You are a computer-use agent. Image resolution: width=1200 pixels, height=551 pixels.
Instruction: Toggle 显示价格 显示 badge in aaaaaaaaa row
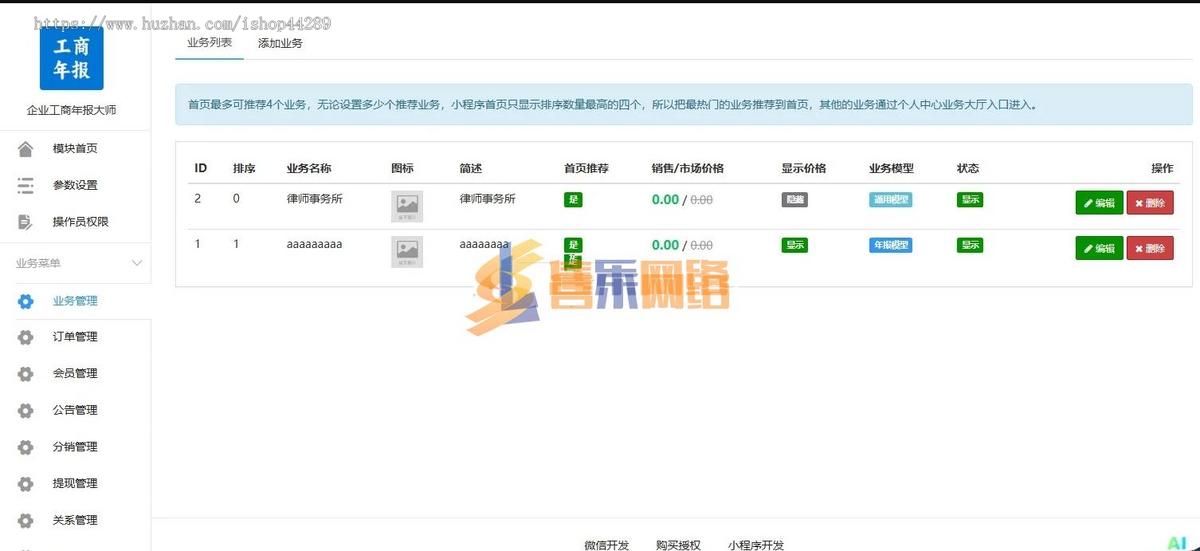[x=794, y=245]
